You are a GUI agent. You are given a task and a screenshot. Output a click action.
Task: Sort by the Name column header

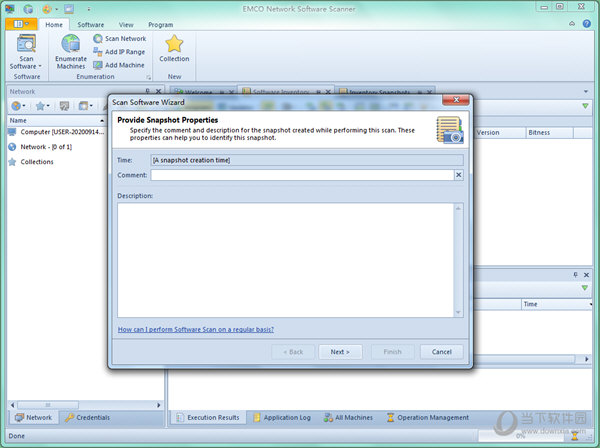(x=57, y=120)
